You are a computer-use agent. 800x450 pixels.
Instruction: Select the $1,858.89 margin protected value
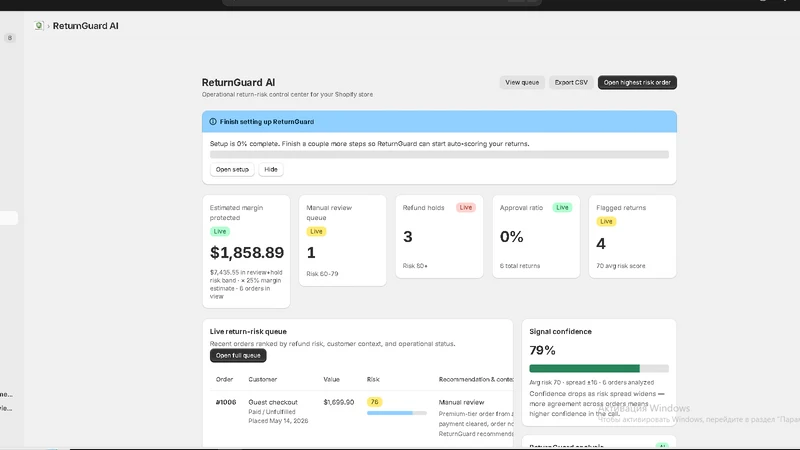pos(247,253)
